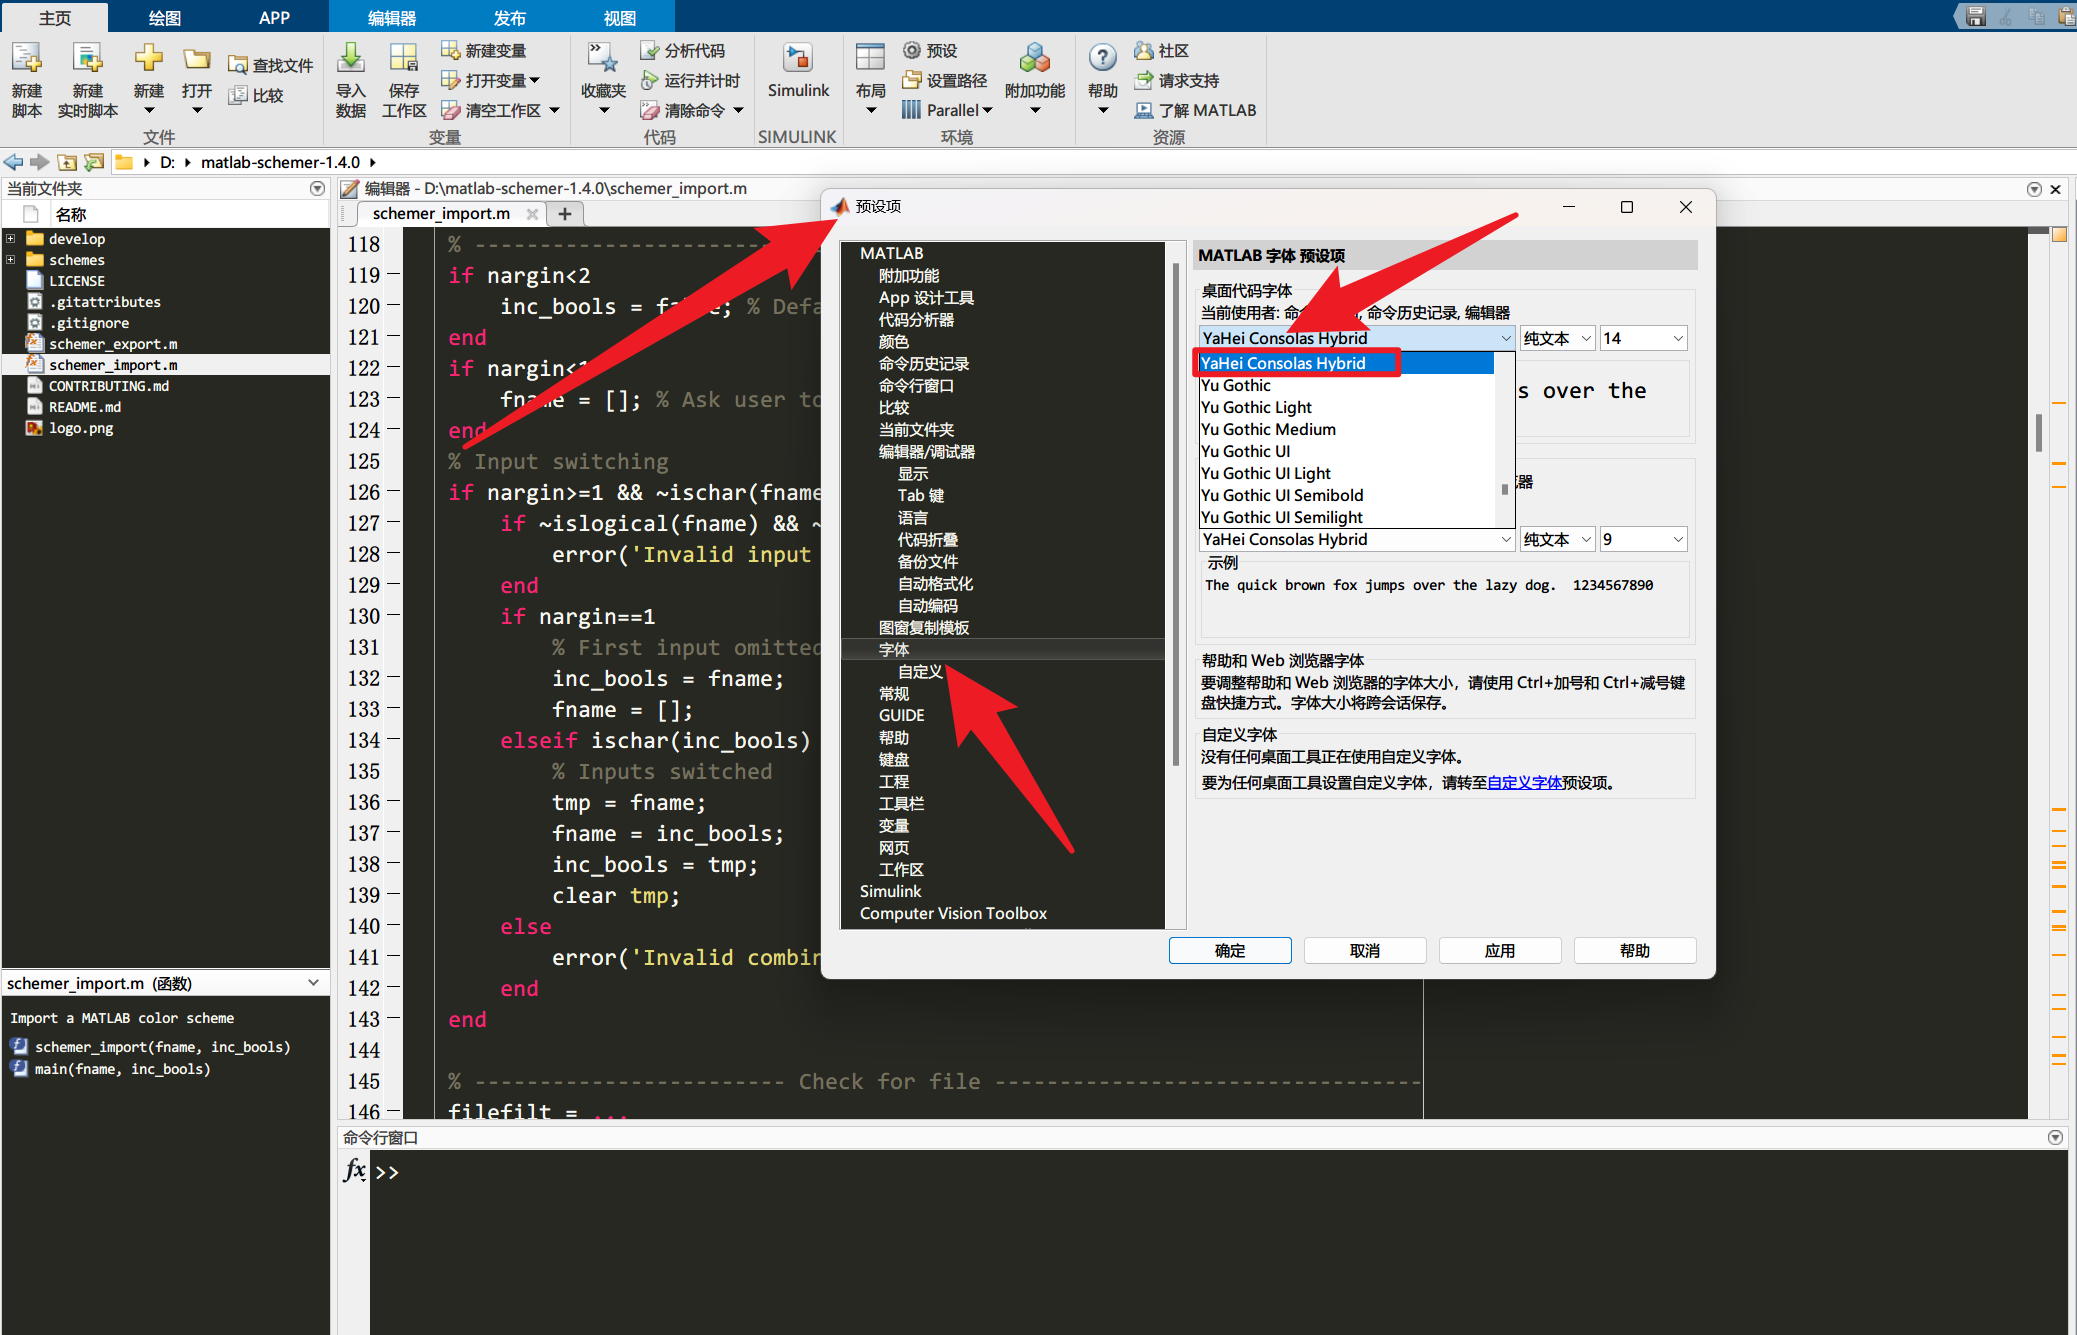The image size is (2077, 1335).
Task: Click the 取消 (Cancel) button
Action: point(1365,950)
